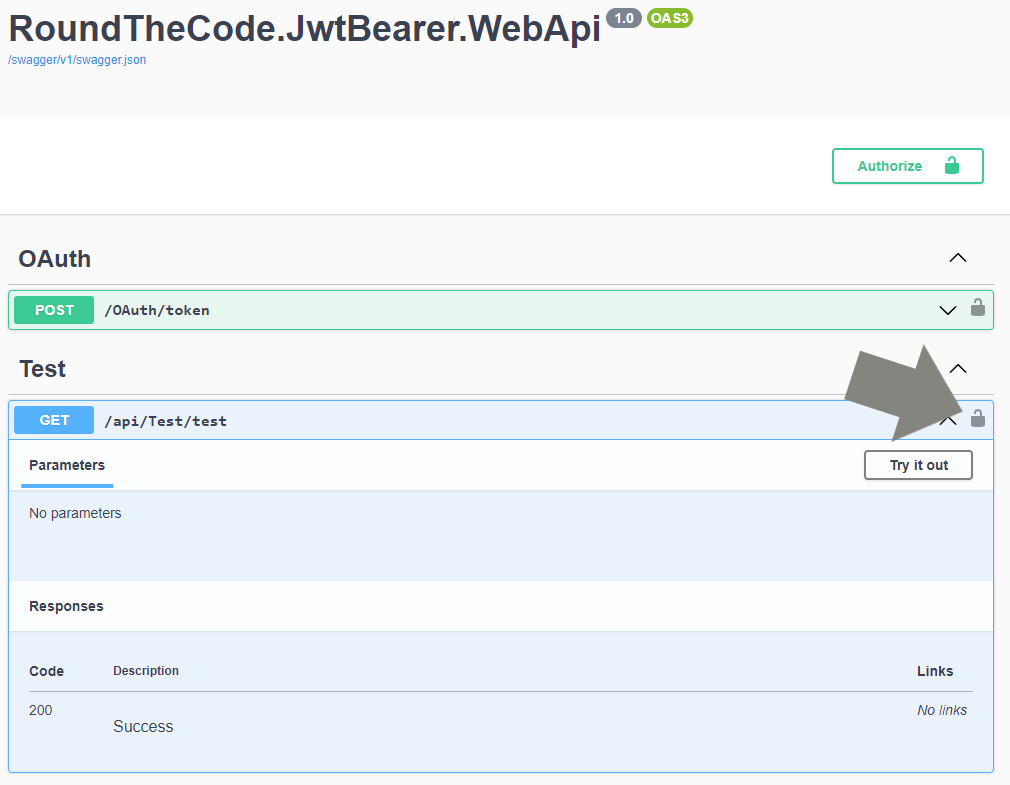Click the /OAuth/token path text

157,310
